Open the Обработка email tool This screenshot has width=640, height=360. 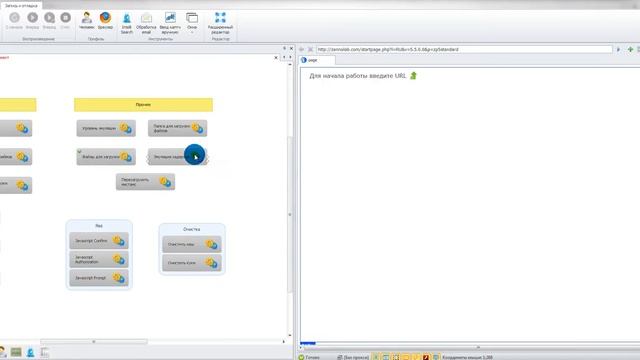[x=146, y=23]
